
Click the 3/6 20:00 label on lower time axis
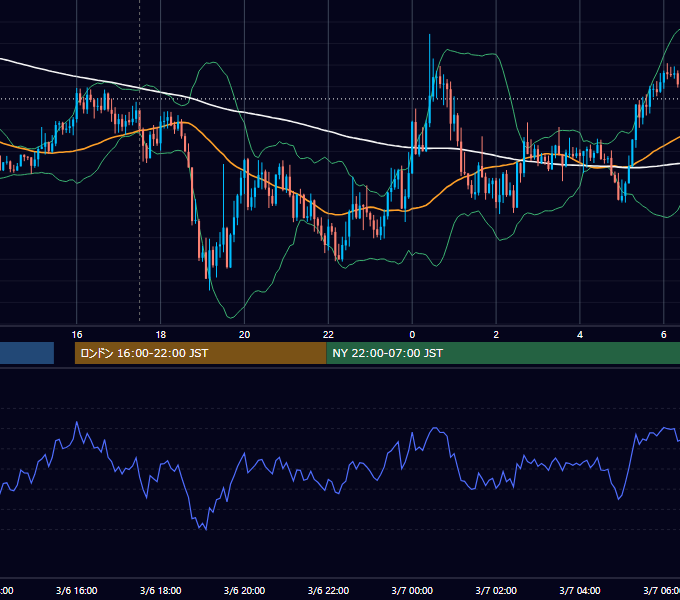coord(245,590)
